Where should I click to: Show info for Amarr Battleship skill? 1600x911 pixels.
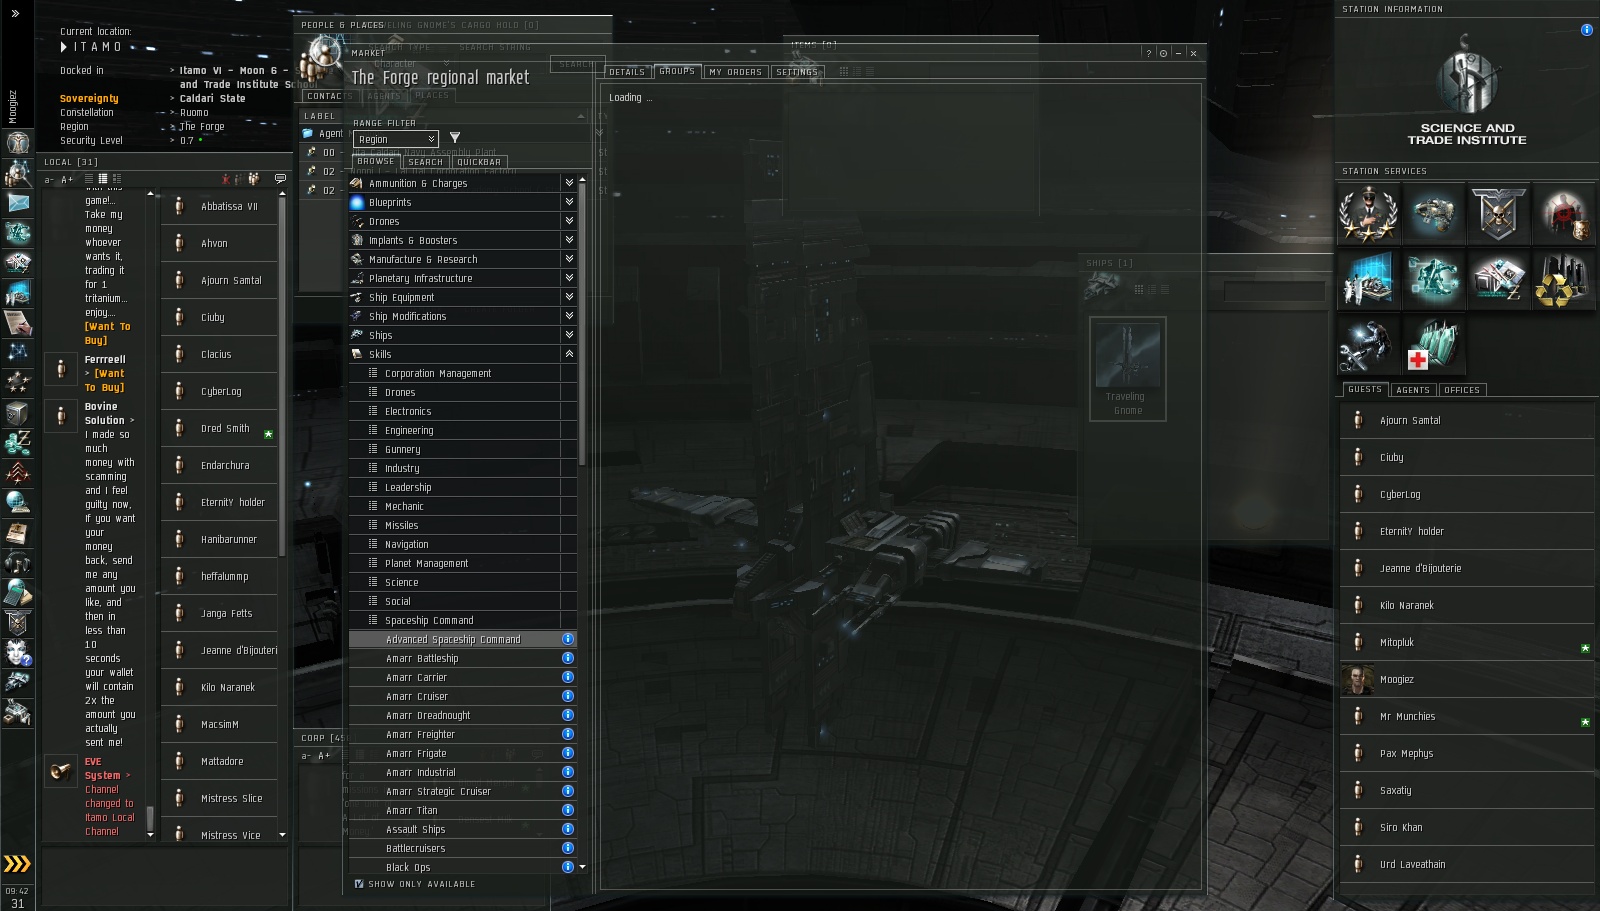(568, 658)
